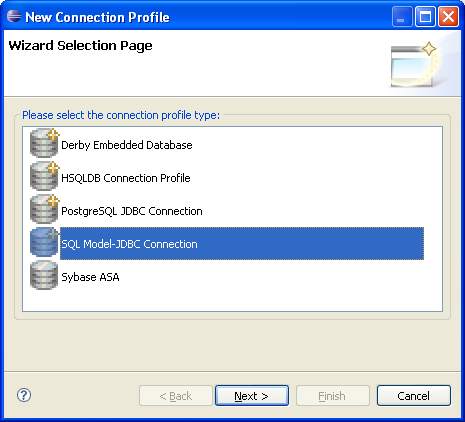Pick the PostgreSQL JDBC Connection label
The height and width of the screenshot is (422, 465).
point(132,211)
